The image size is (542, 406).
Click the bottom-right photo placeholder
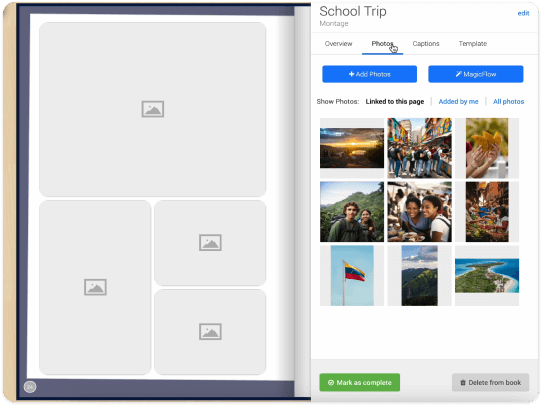pos(210,332)
